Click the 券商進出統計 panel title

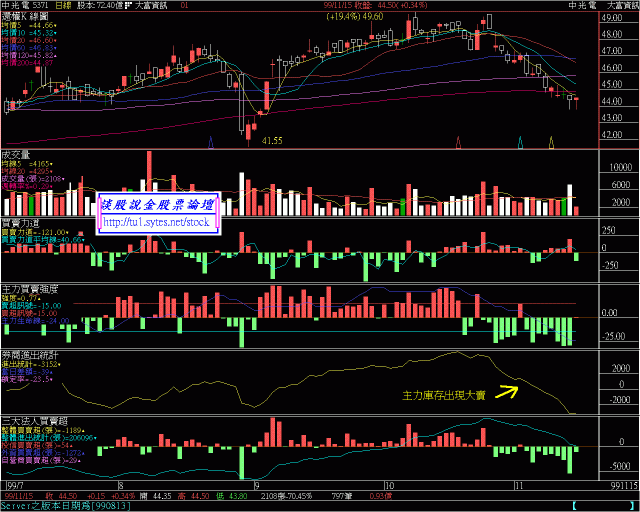pos(30,355)
